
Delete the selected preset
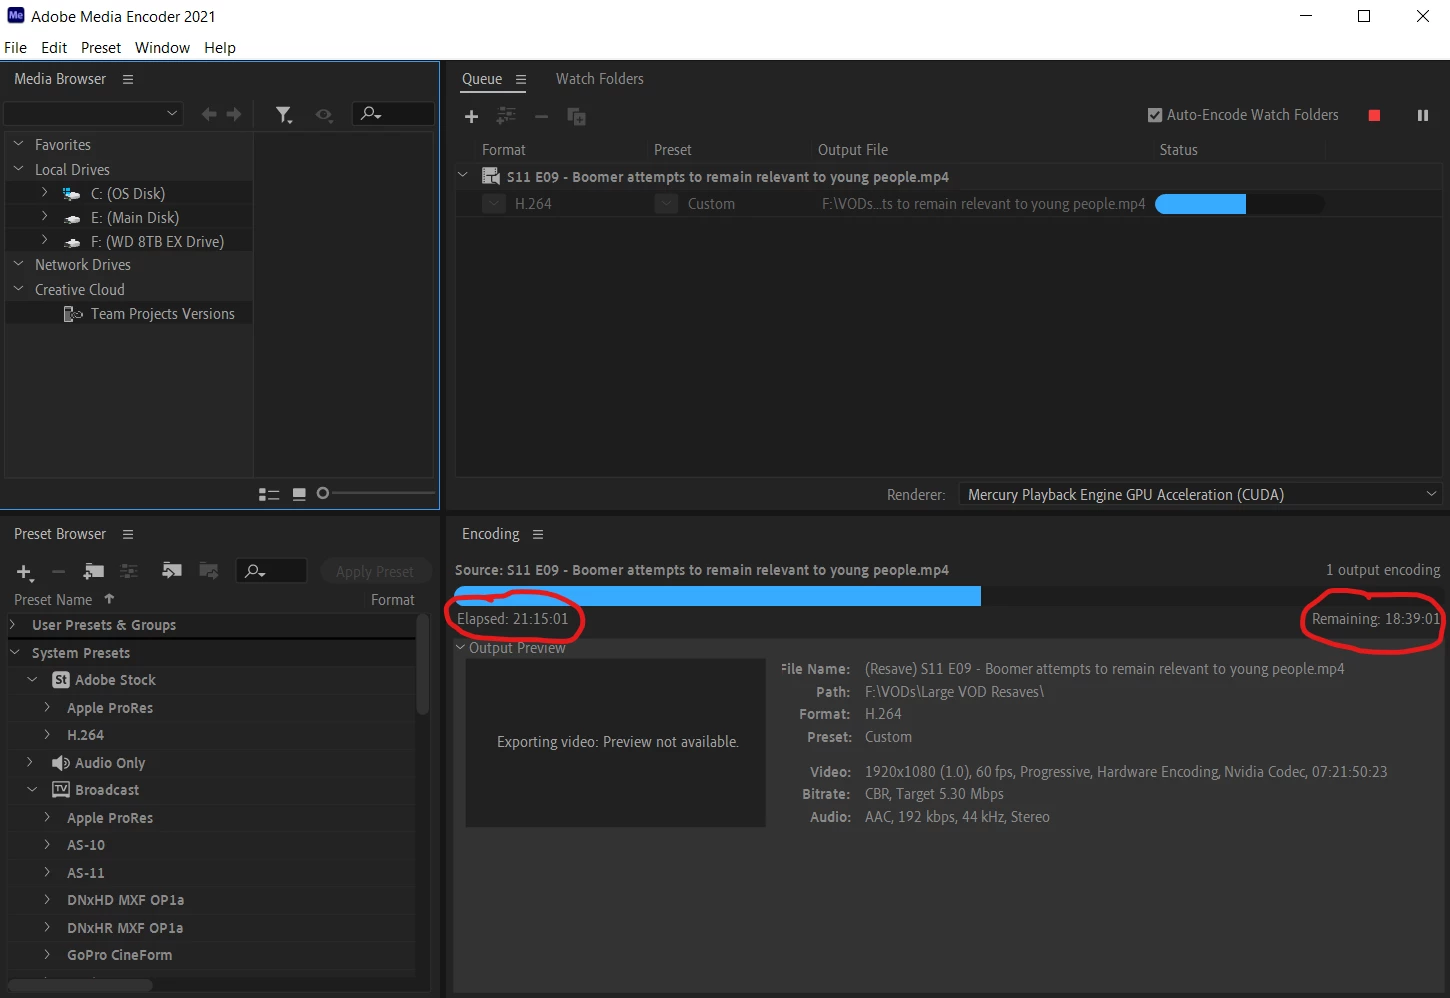click(x=58, y=572)
